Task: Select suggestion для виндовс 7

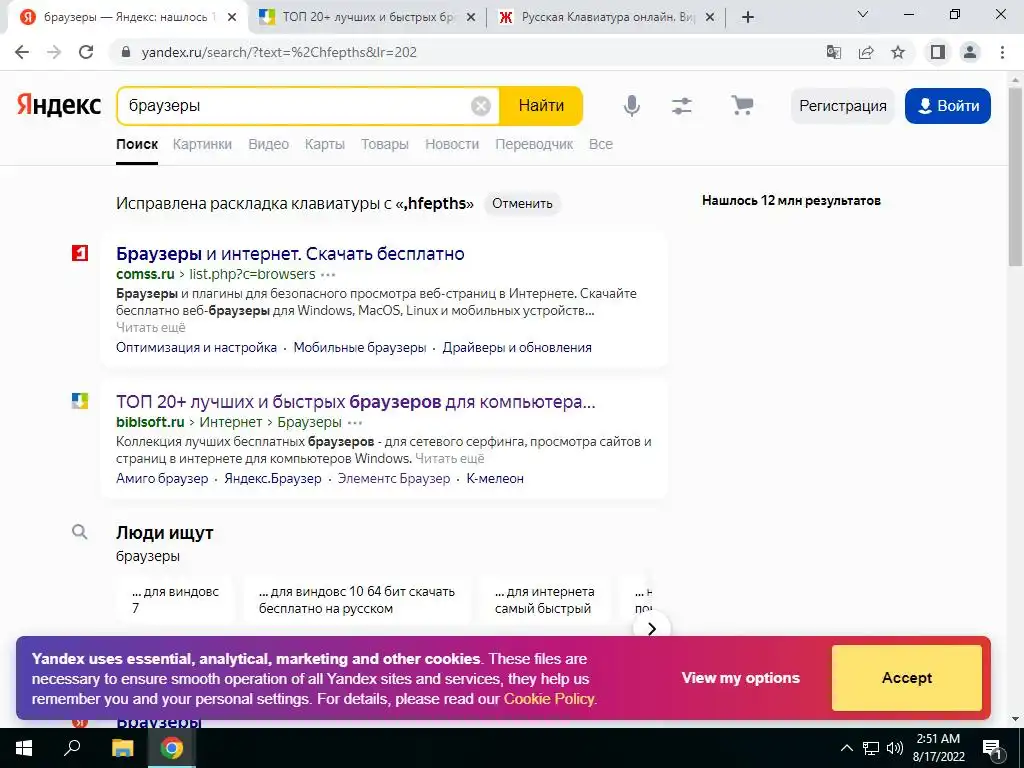Action: pos(175,600)
